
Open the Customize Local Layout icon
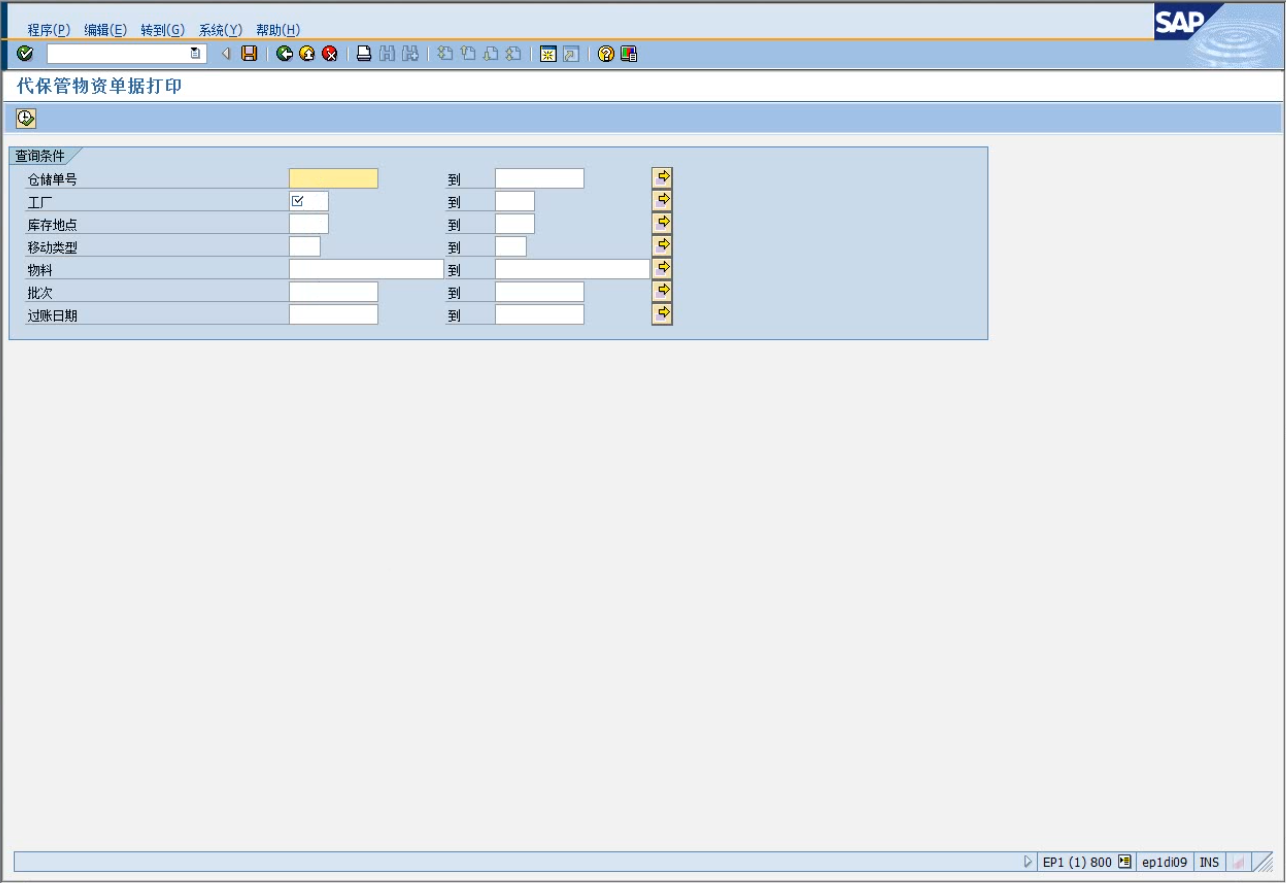pos(628,54)
